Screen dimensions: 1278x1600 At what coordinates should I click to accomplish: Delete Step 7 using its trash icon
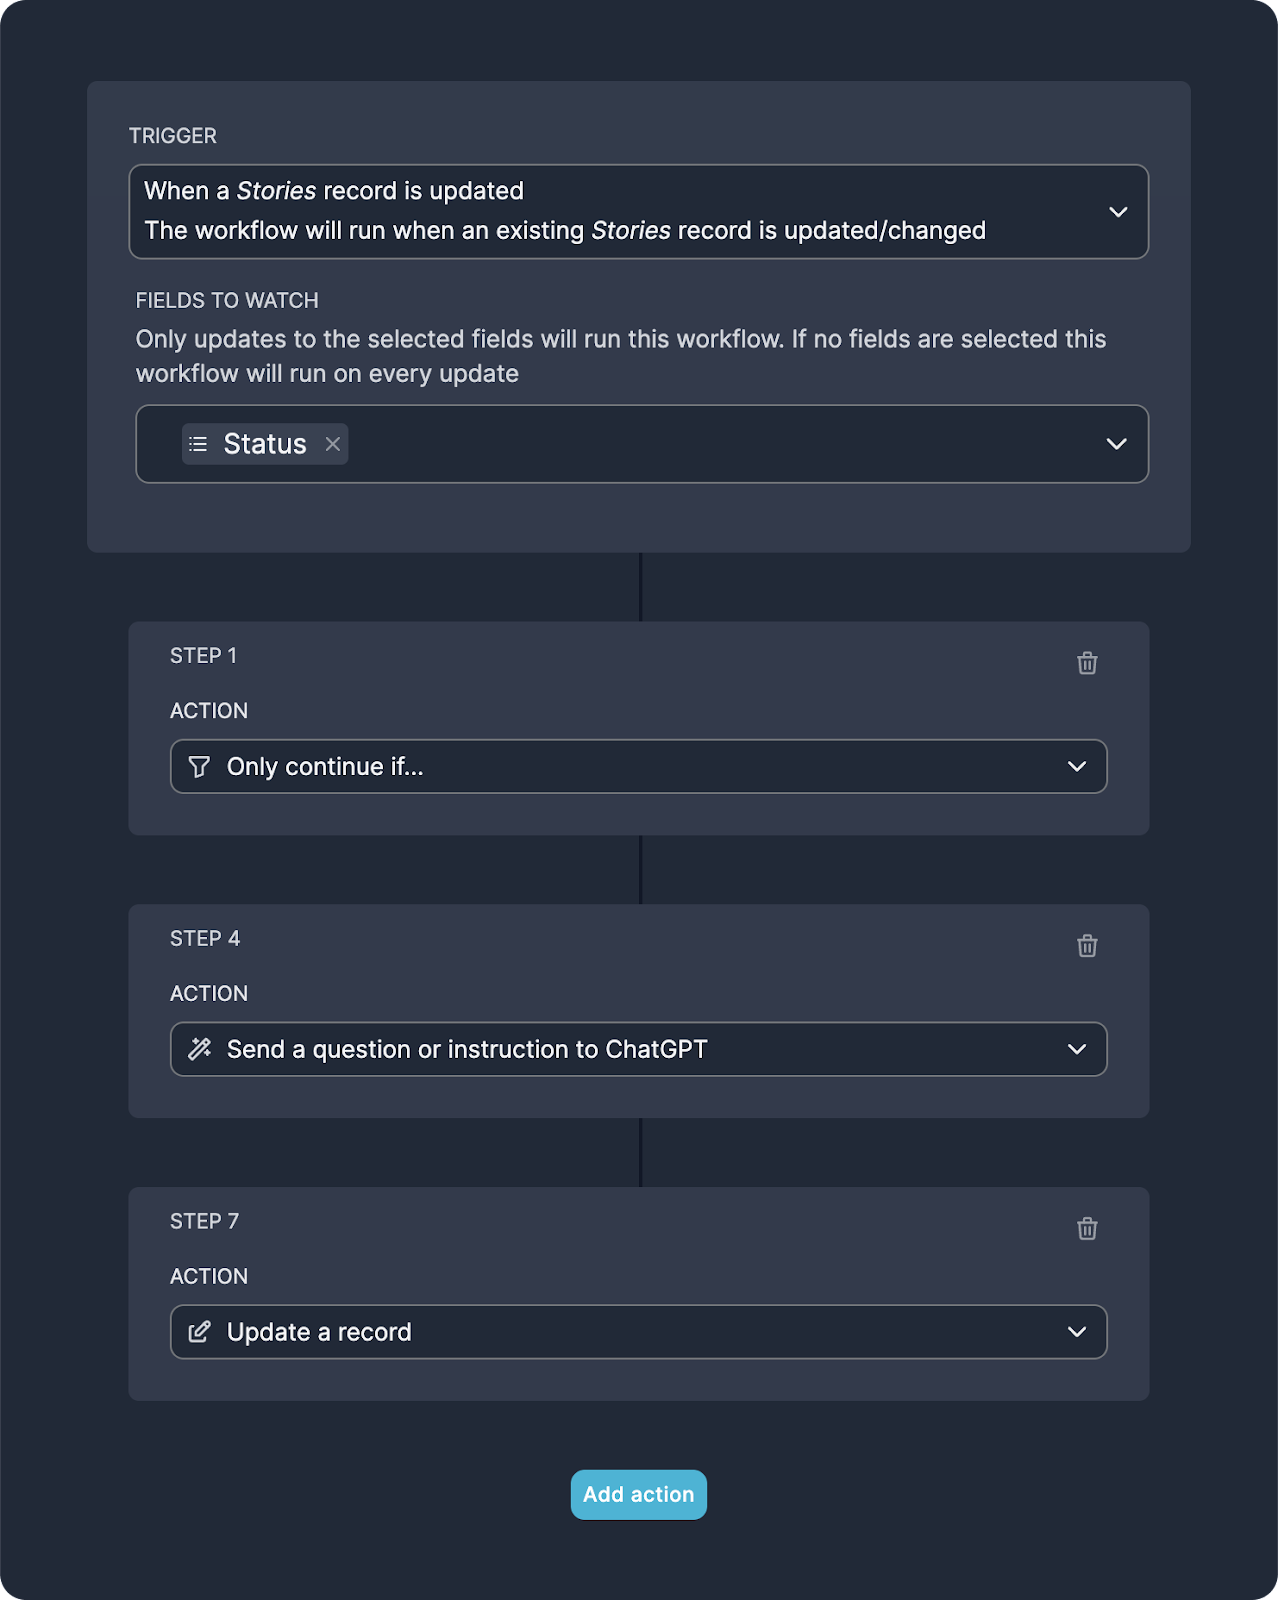[x=1087, y=1228]
